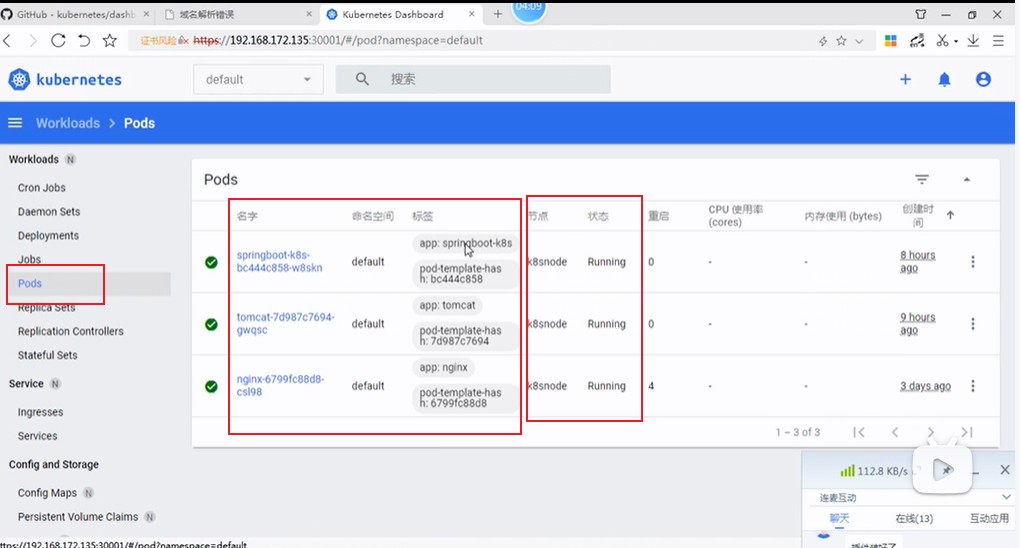Screen dimensions: 1020x548
Task: Open actions menu for springboot-k8s pod
Action: coord(973,262)
